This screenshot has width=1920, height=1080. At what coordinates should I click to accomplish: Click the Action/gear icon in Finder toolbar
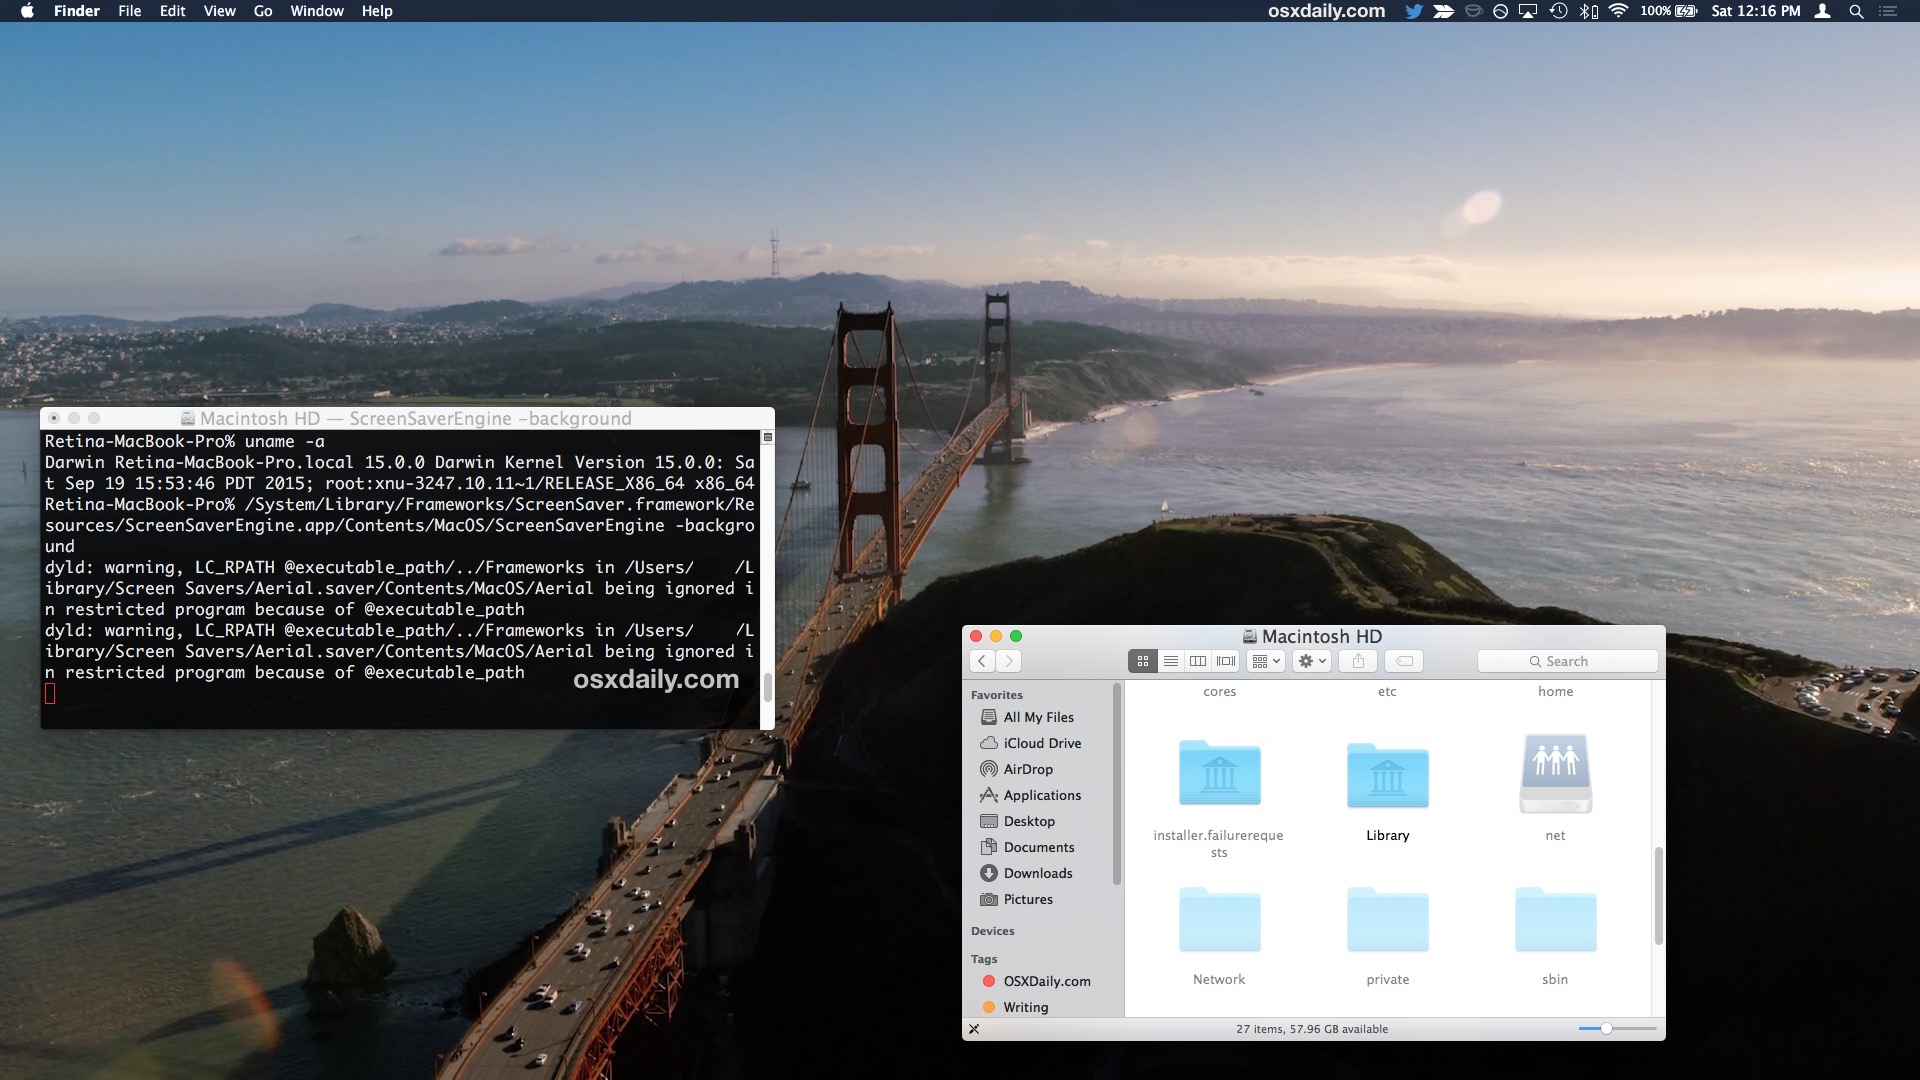pyautogui.click(x=1311, y=661)
